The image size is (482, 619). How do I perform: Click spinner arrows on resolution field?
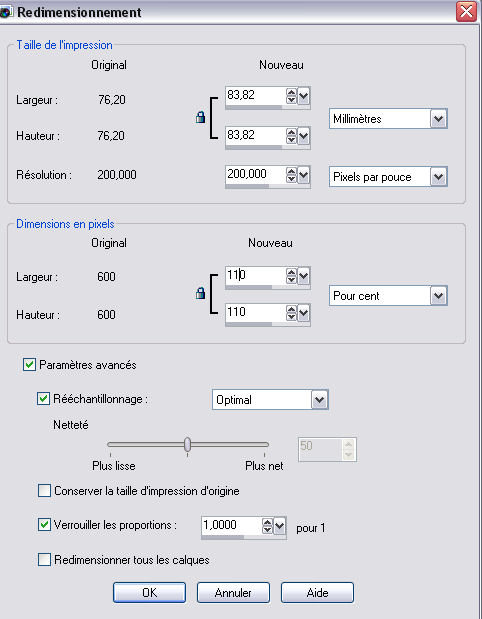pyautogui.click(x=291, y=175)
